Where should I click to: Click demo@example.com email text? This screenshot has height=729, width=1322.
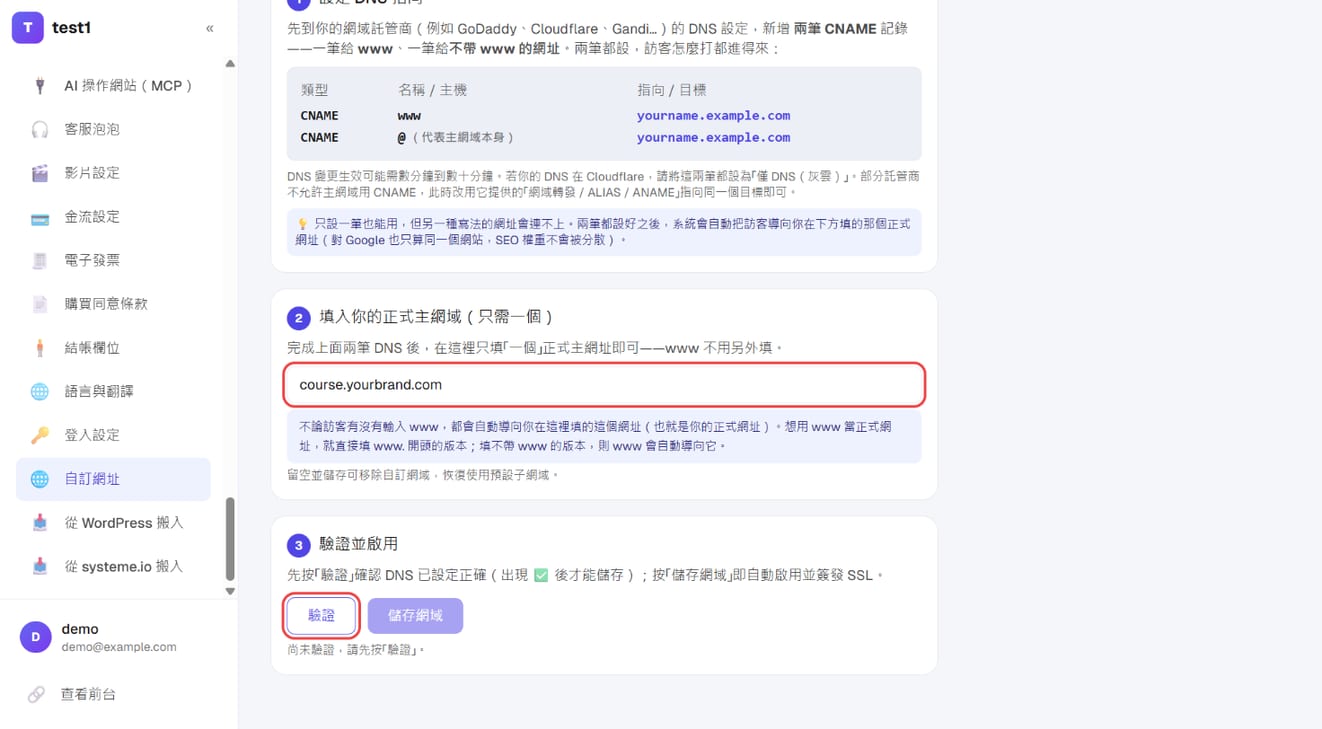119,647
